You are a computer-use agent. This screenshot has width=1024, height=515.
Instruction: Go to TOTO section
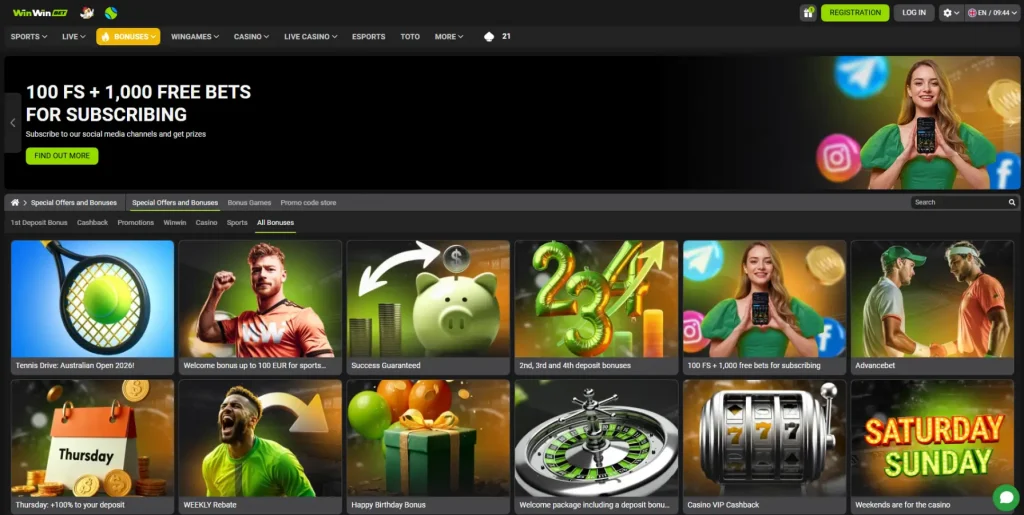410,37
